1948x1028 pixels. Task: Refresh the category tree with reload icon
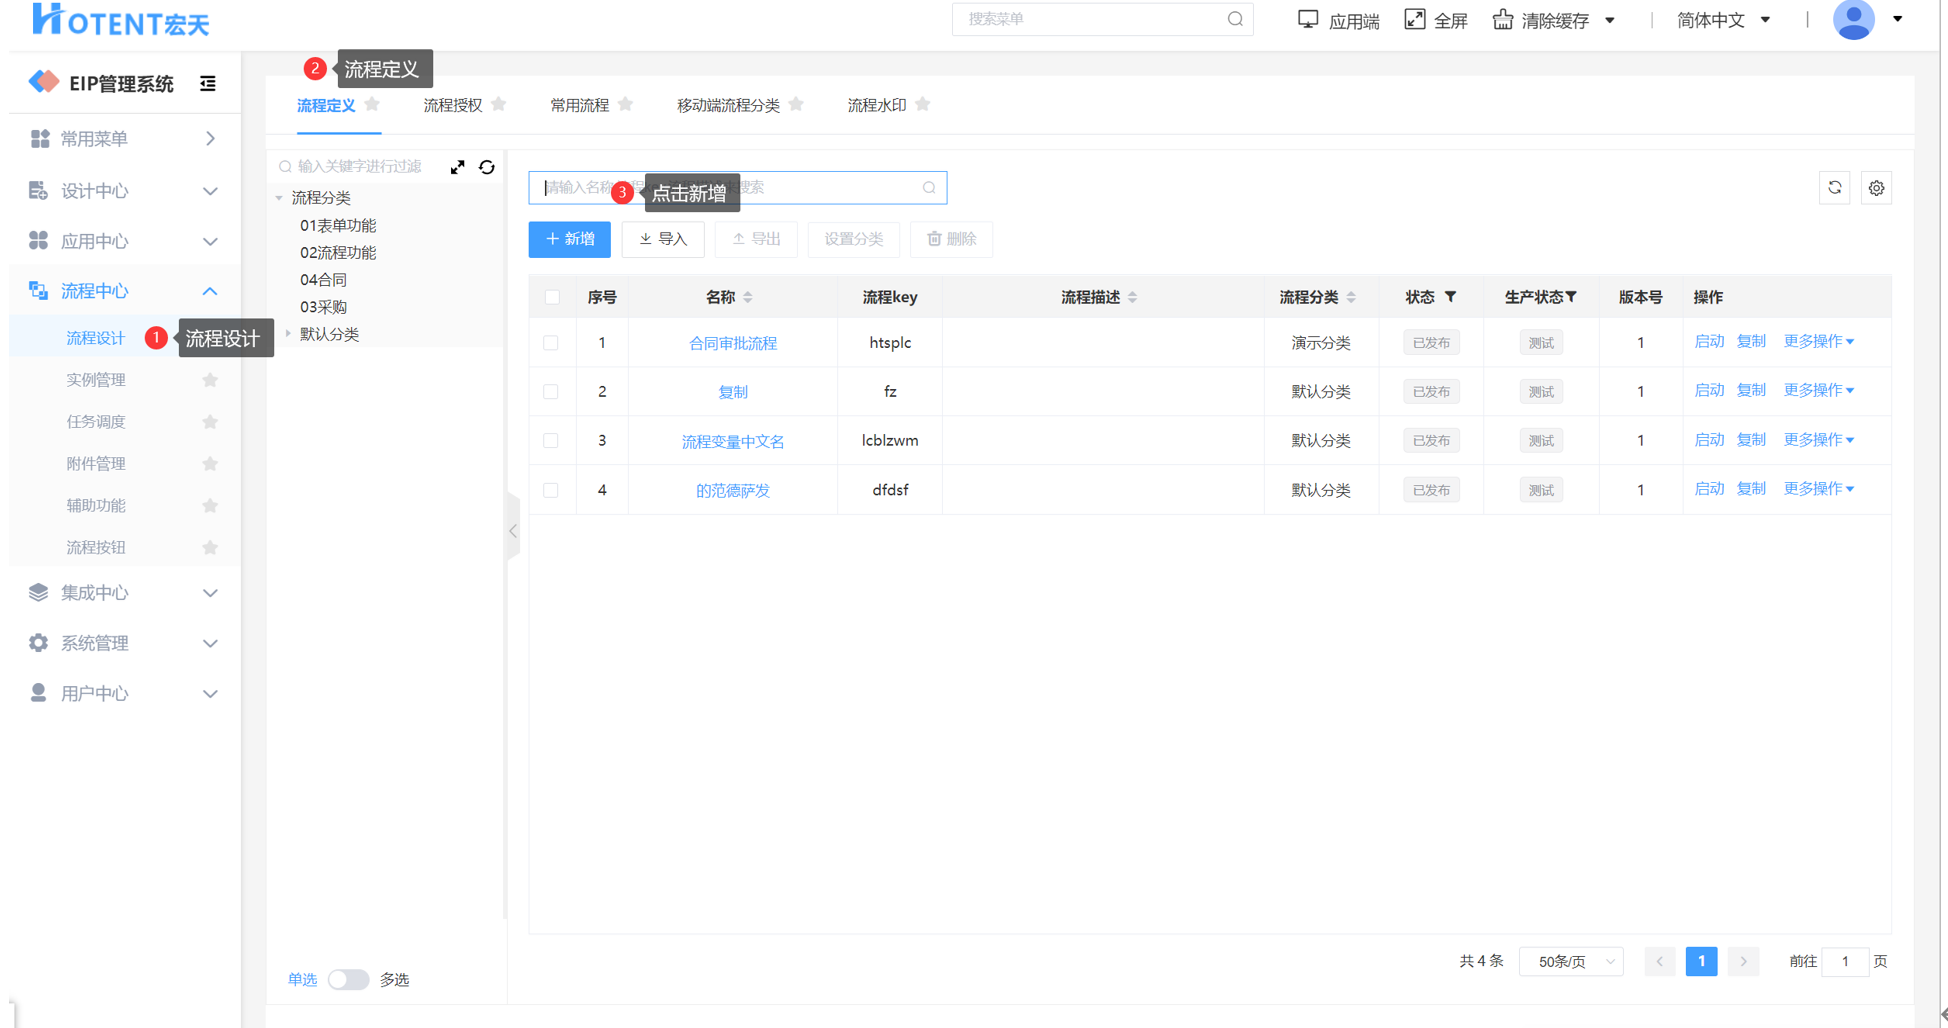(x=487, y=167)
